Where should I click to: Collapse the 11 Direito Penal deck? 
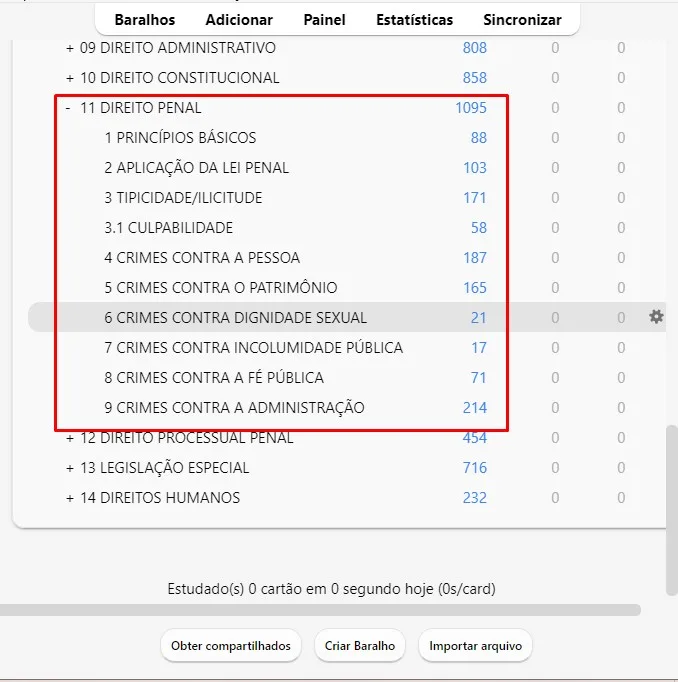[68, 107]
